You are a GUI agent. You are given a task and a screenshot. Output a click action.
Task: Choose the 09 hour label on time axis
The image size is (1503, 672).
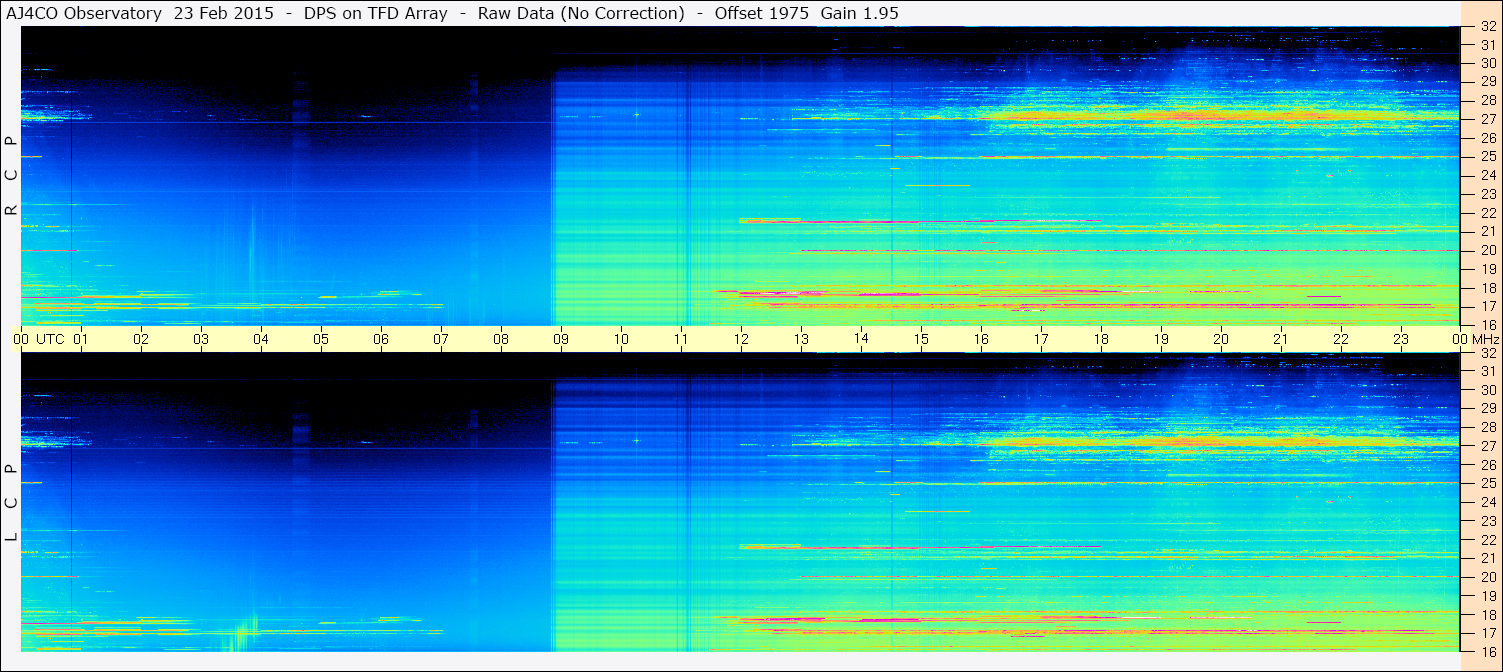[x=561, y=339]
